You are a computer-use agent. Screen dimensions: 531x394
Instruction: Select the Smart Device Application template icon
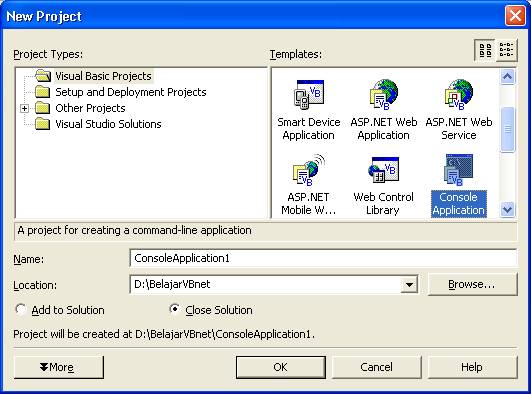309,94
